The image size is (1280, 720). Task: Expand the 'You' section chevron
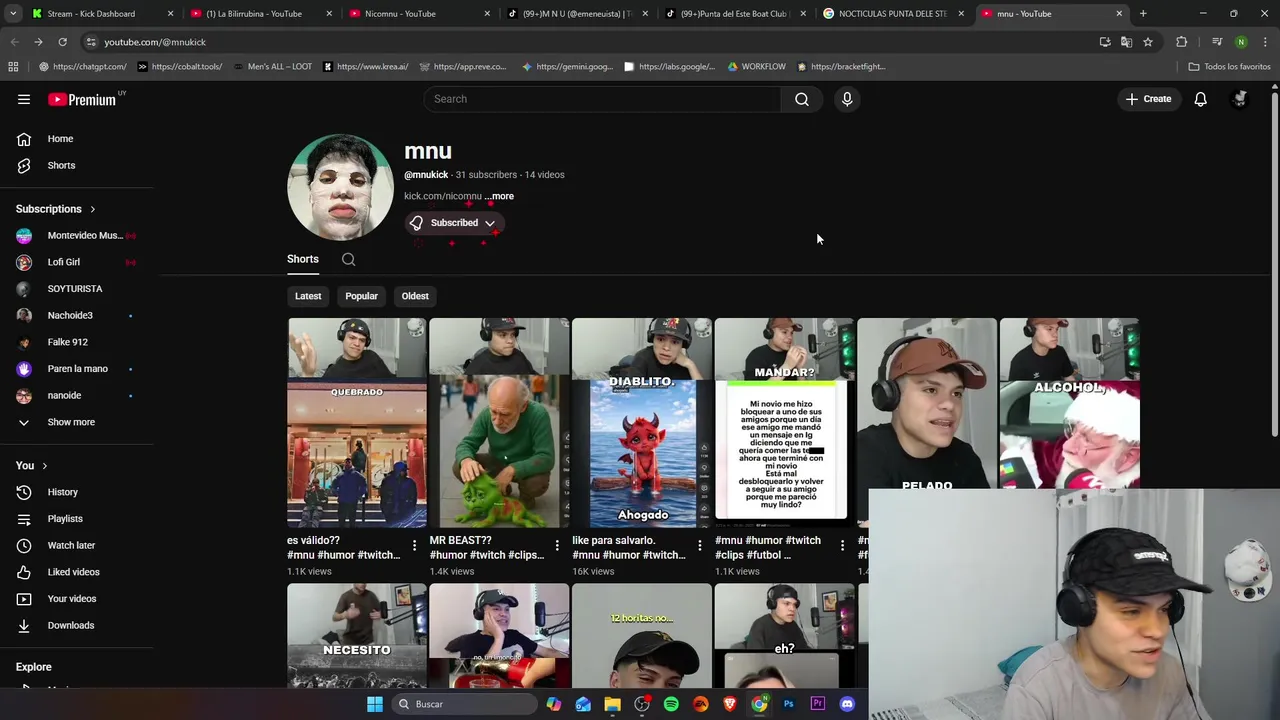44,466
